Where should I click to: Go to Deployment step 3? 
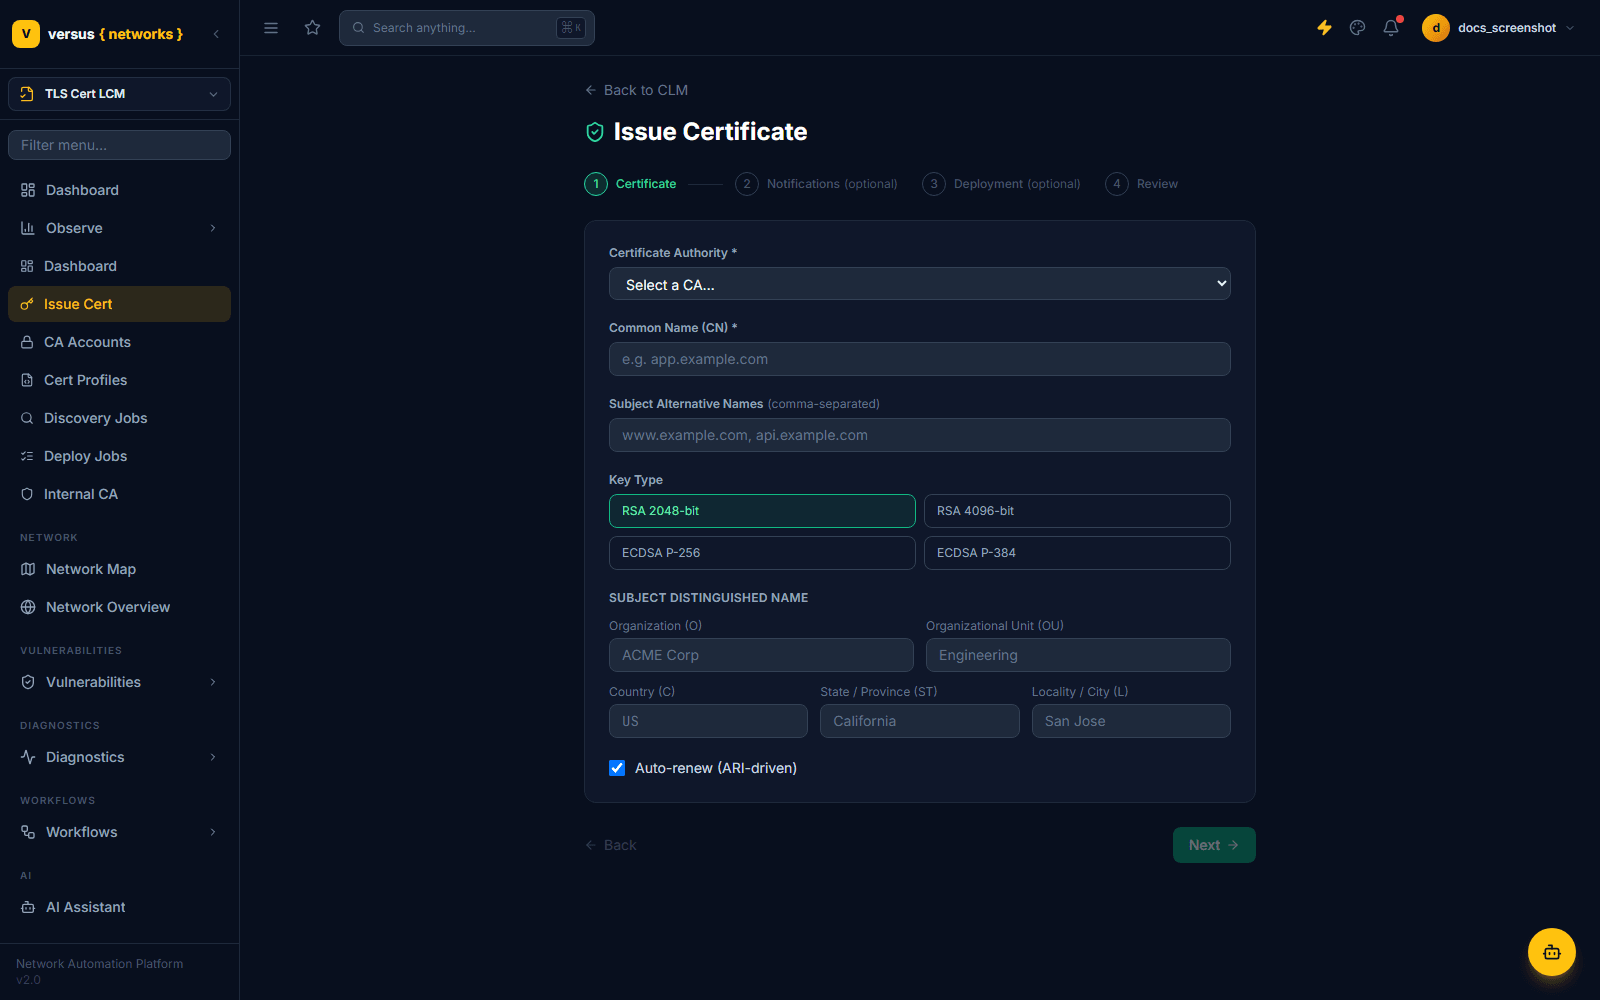(1001, 184)
